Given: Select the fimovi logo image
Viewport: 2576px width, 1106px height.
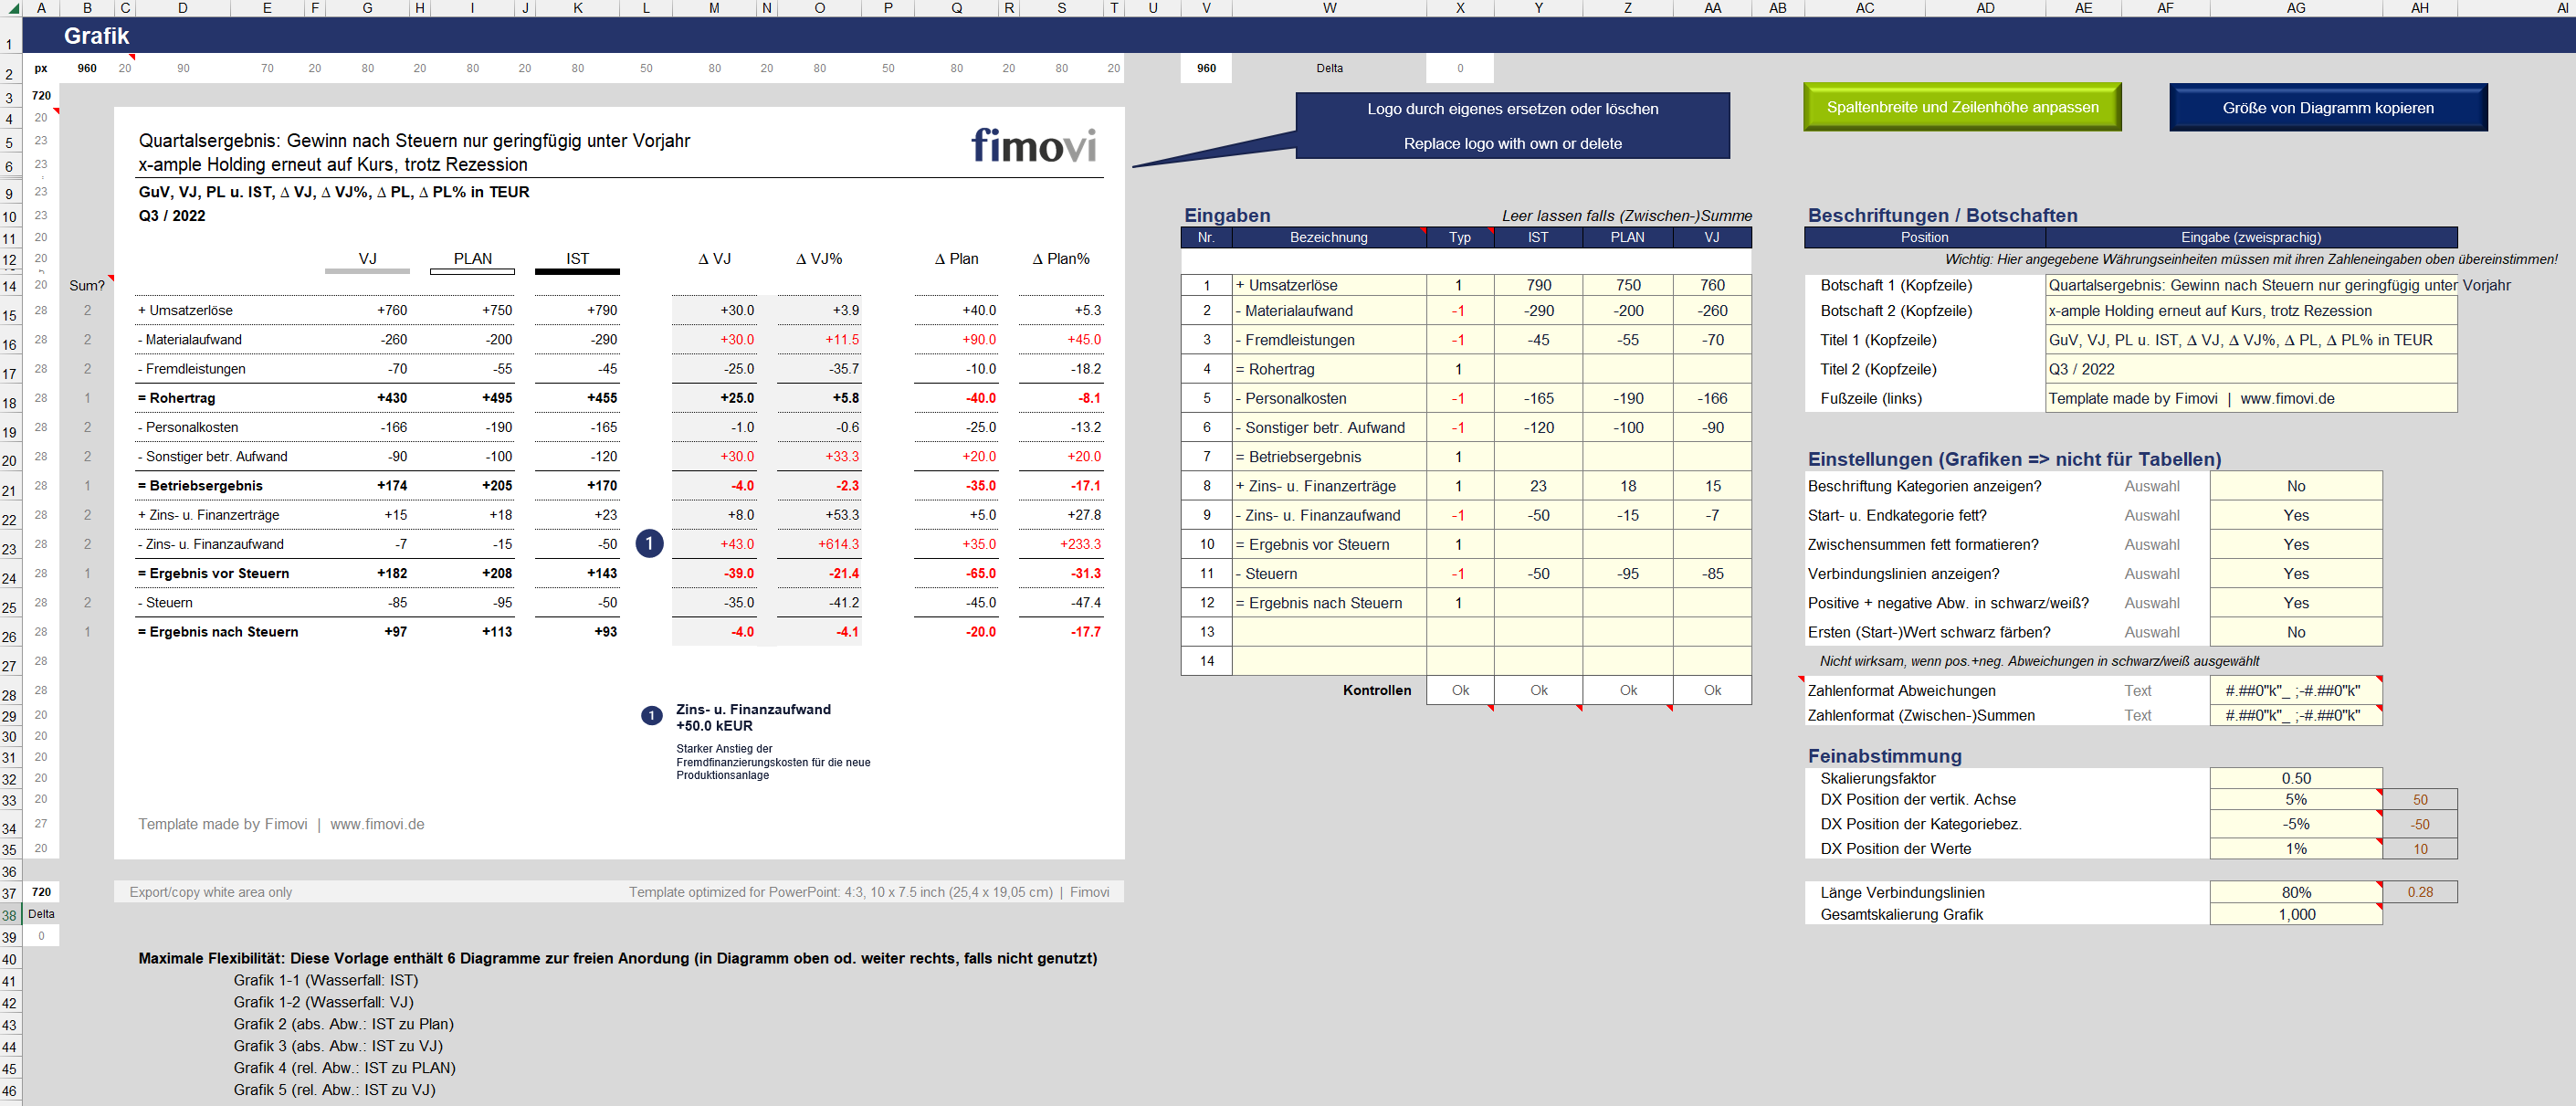Looking at the screenshot, I should [1034, 146].
